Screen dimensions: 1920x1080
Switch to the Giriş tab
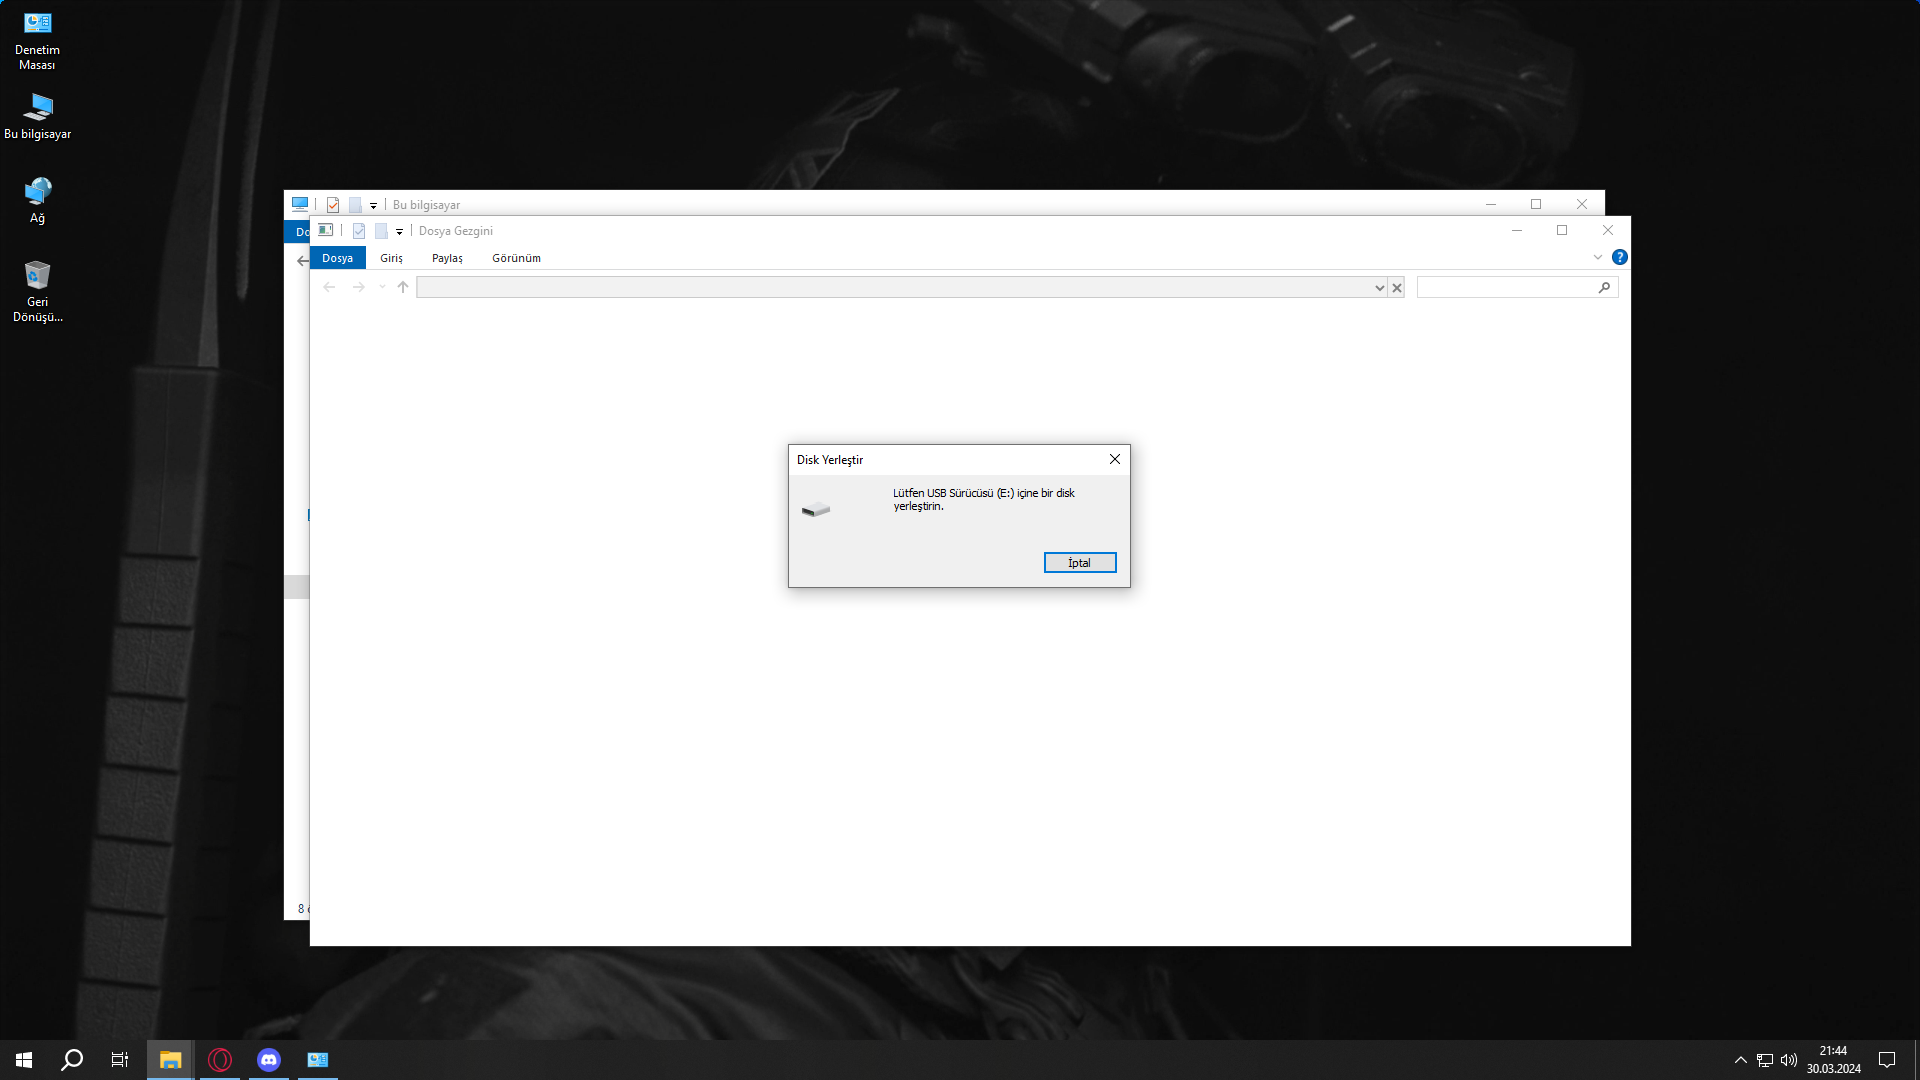tap(391, 258)
